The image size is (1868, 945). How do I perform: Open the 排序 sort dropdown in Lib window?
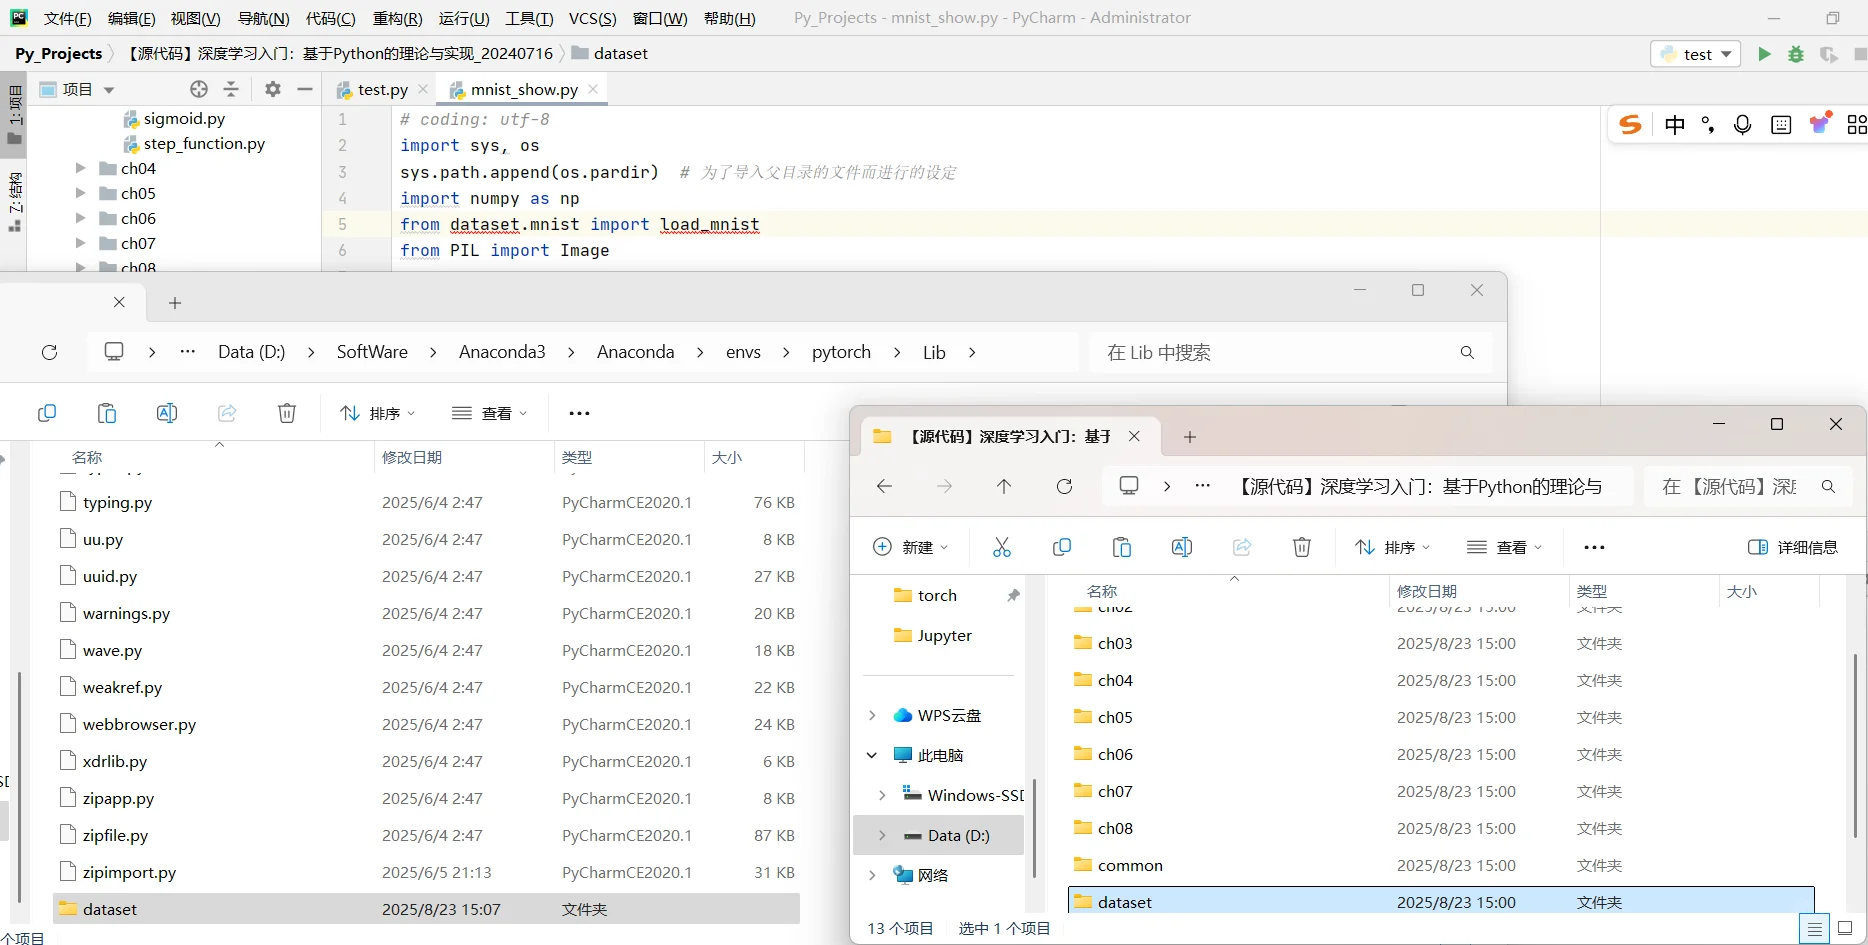[x=377, y=413]
